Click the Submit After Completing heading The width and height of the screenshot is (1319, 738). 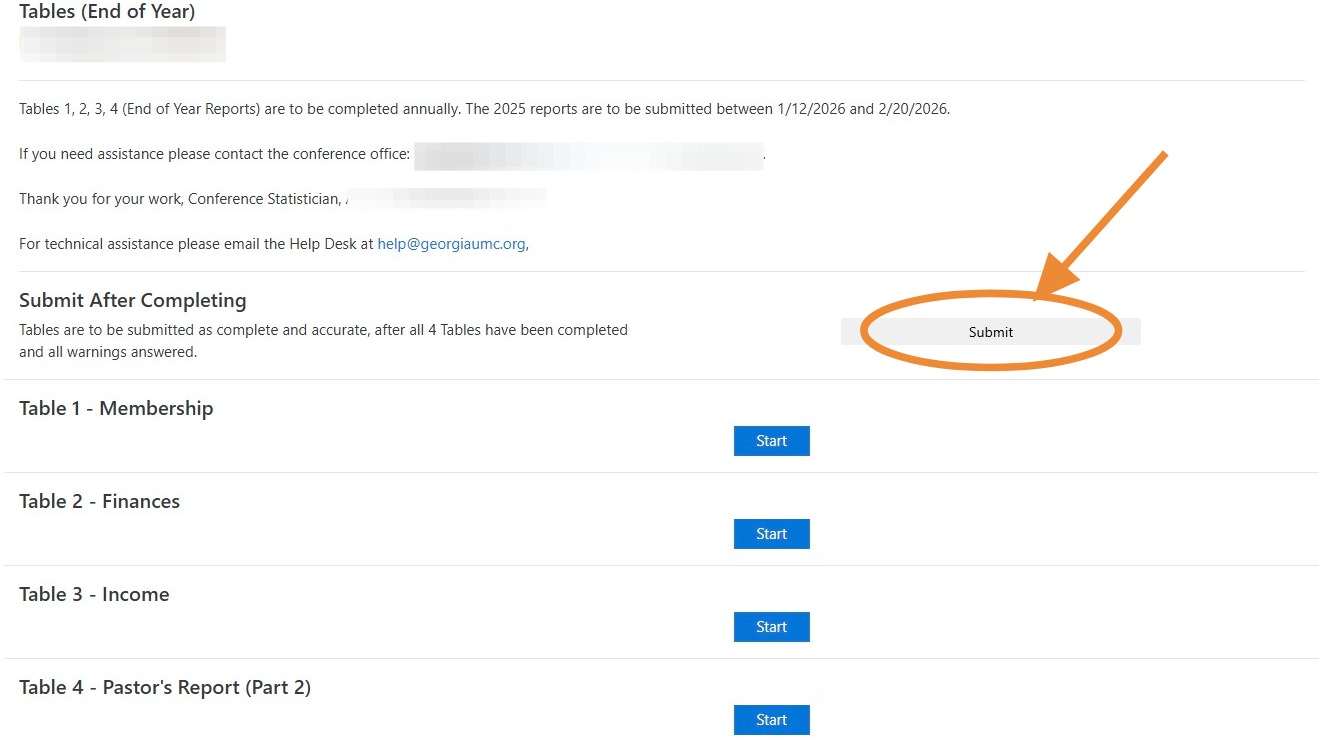tap(132, 300)
